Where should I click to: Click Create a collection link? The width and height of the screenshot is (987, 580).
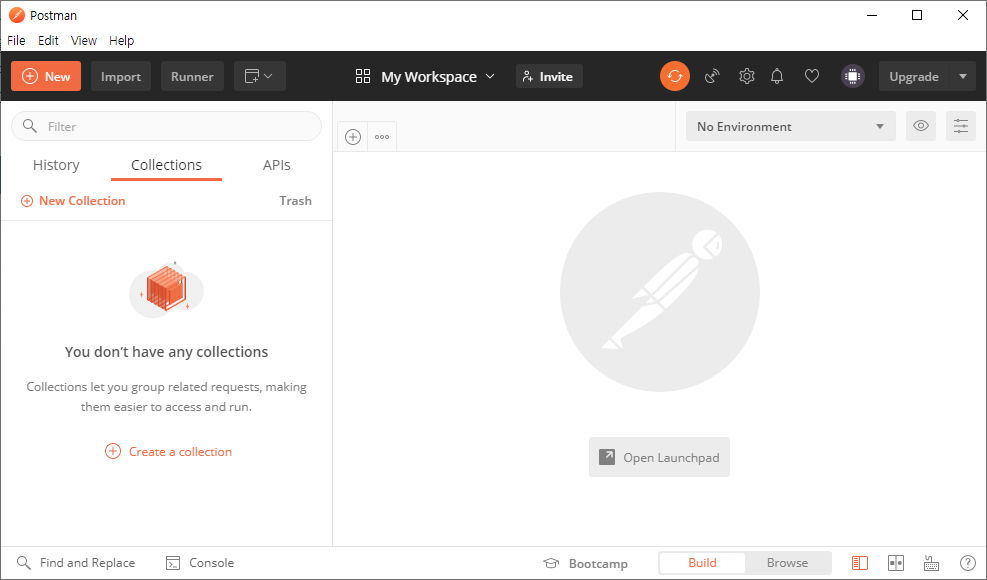click(168, 452)
